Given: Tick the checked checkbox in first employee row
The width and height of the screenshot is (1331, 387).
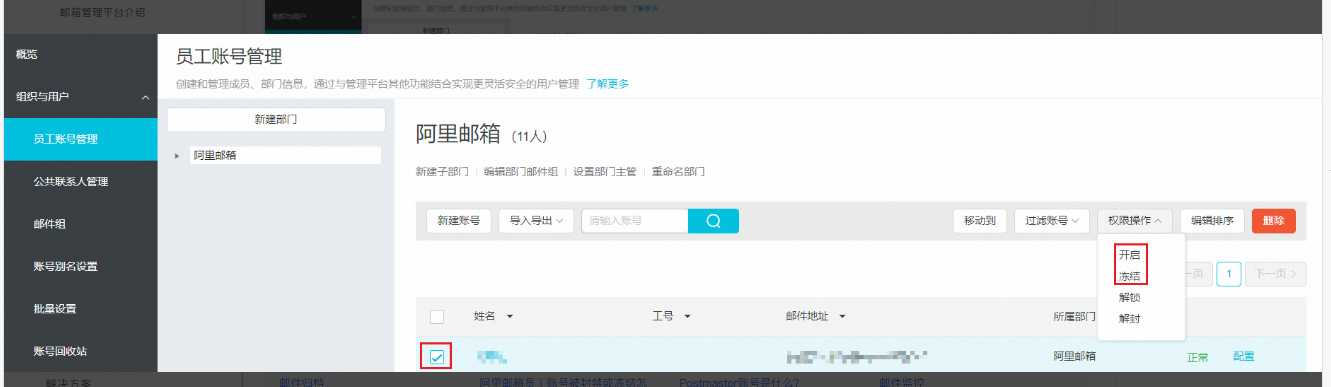Looking at the screenshot, I should (436, 356).
